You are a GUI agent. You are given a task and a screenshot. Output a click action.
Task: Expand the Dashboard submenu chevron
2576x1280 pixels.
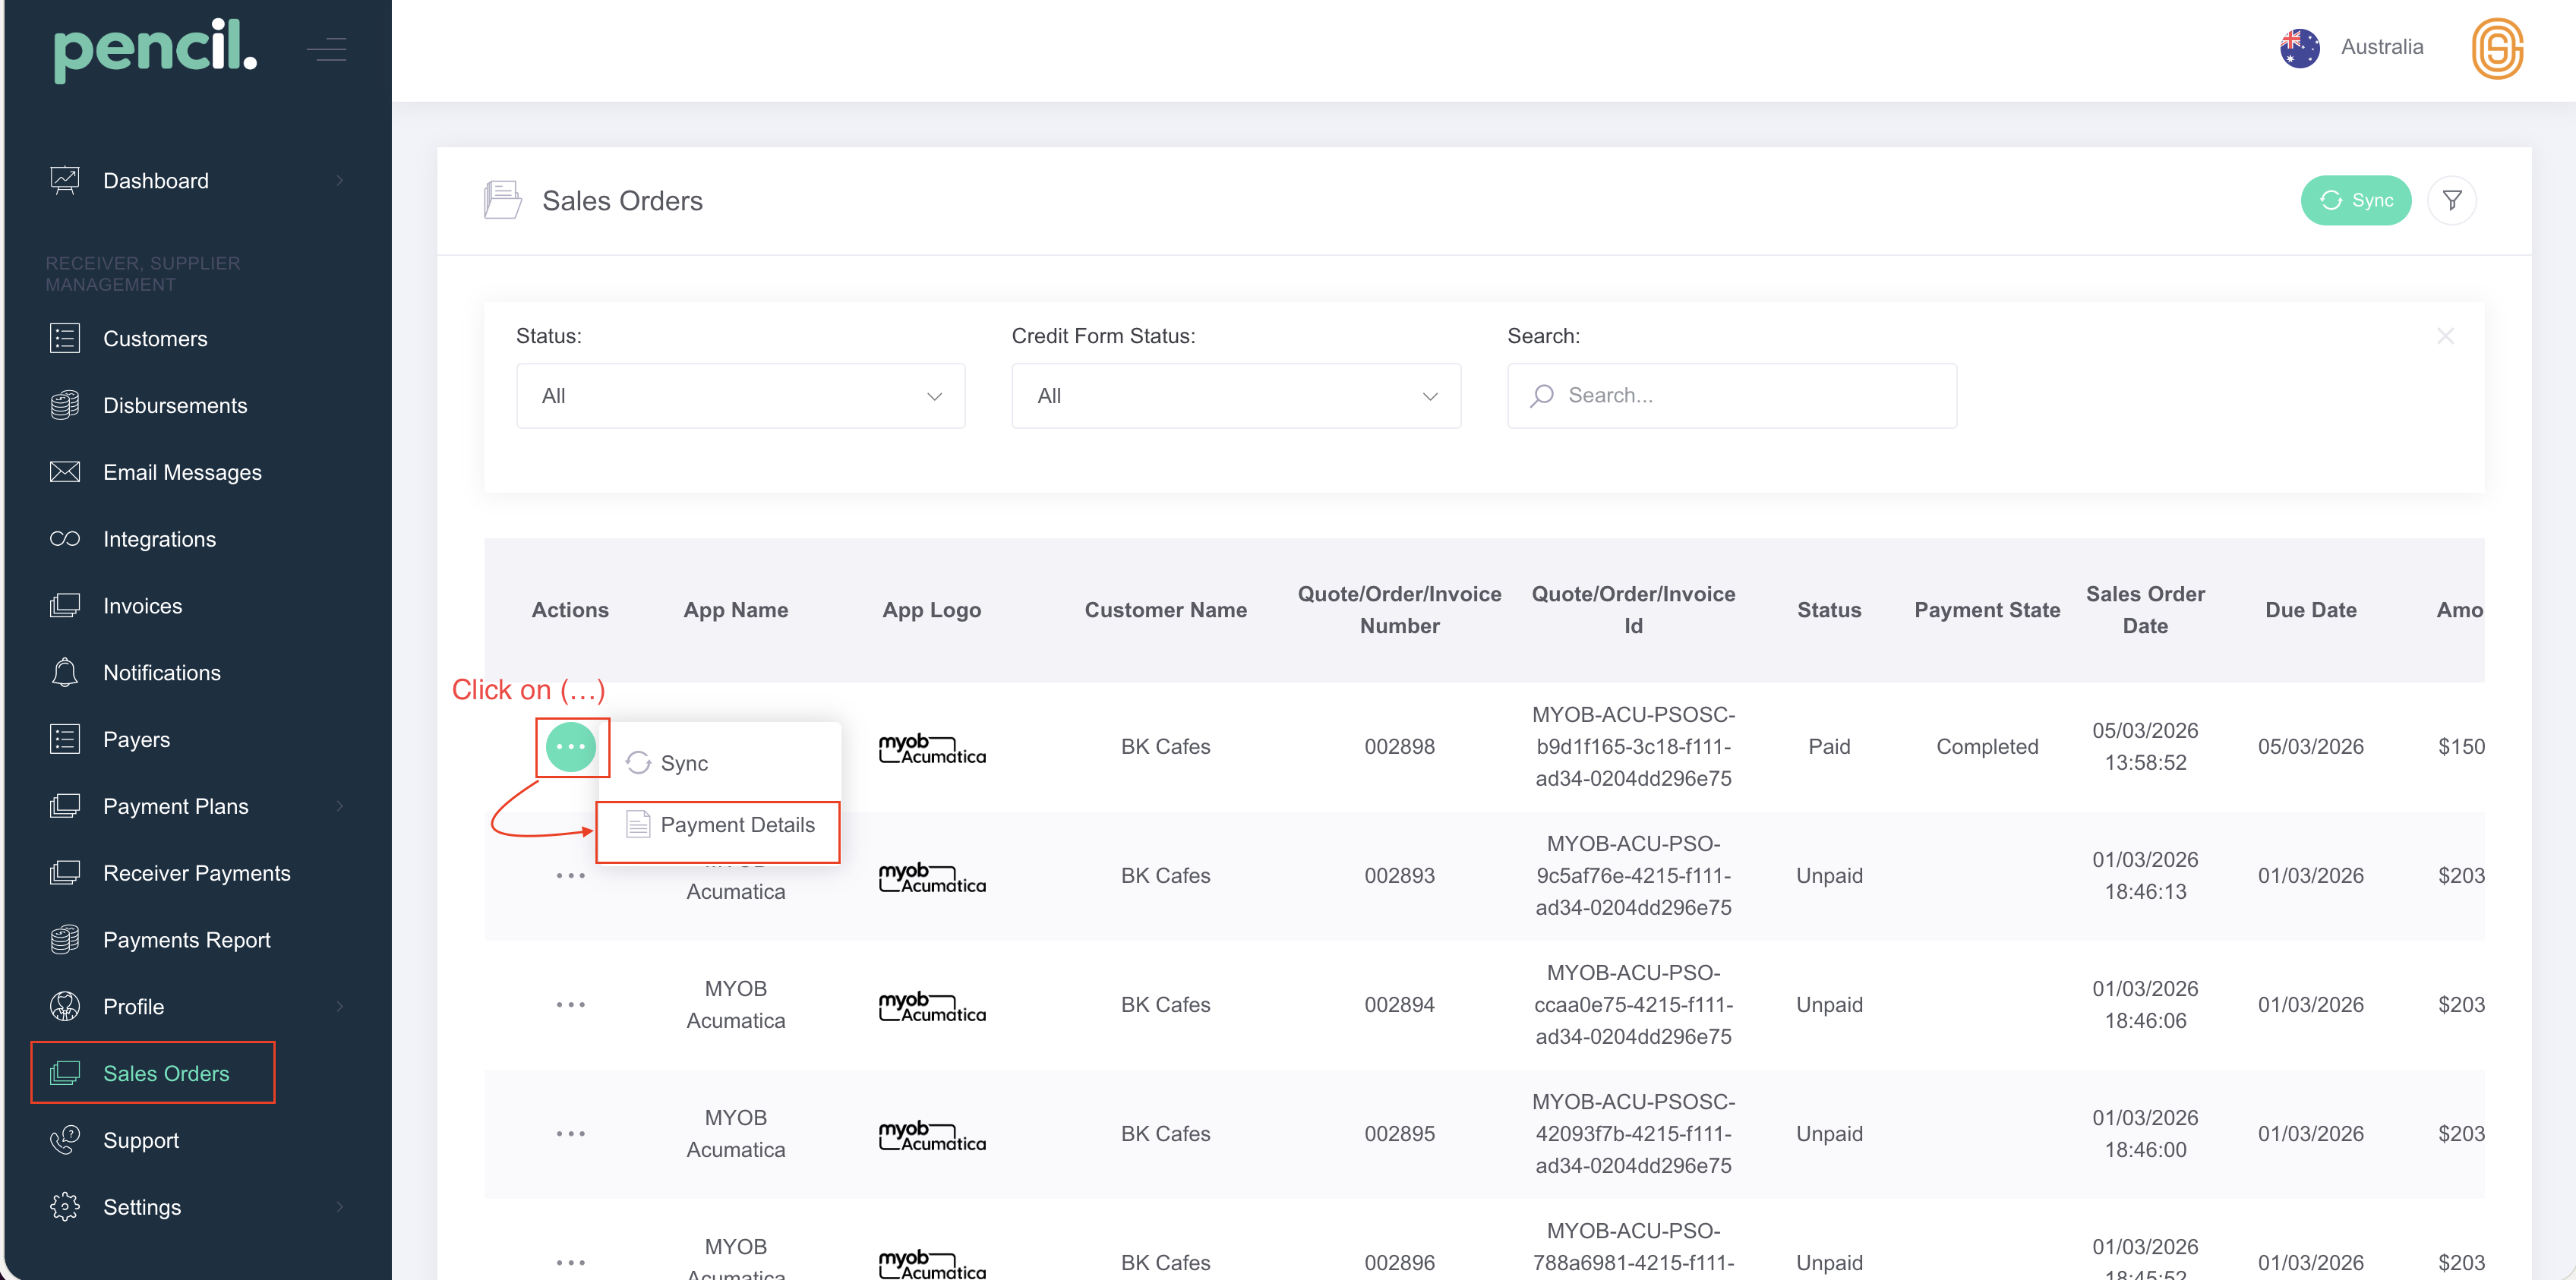[340, 180]
